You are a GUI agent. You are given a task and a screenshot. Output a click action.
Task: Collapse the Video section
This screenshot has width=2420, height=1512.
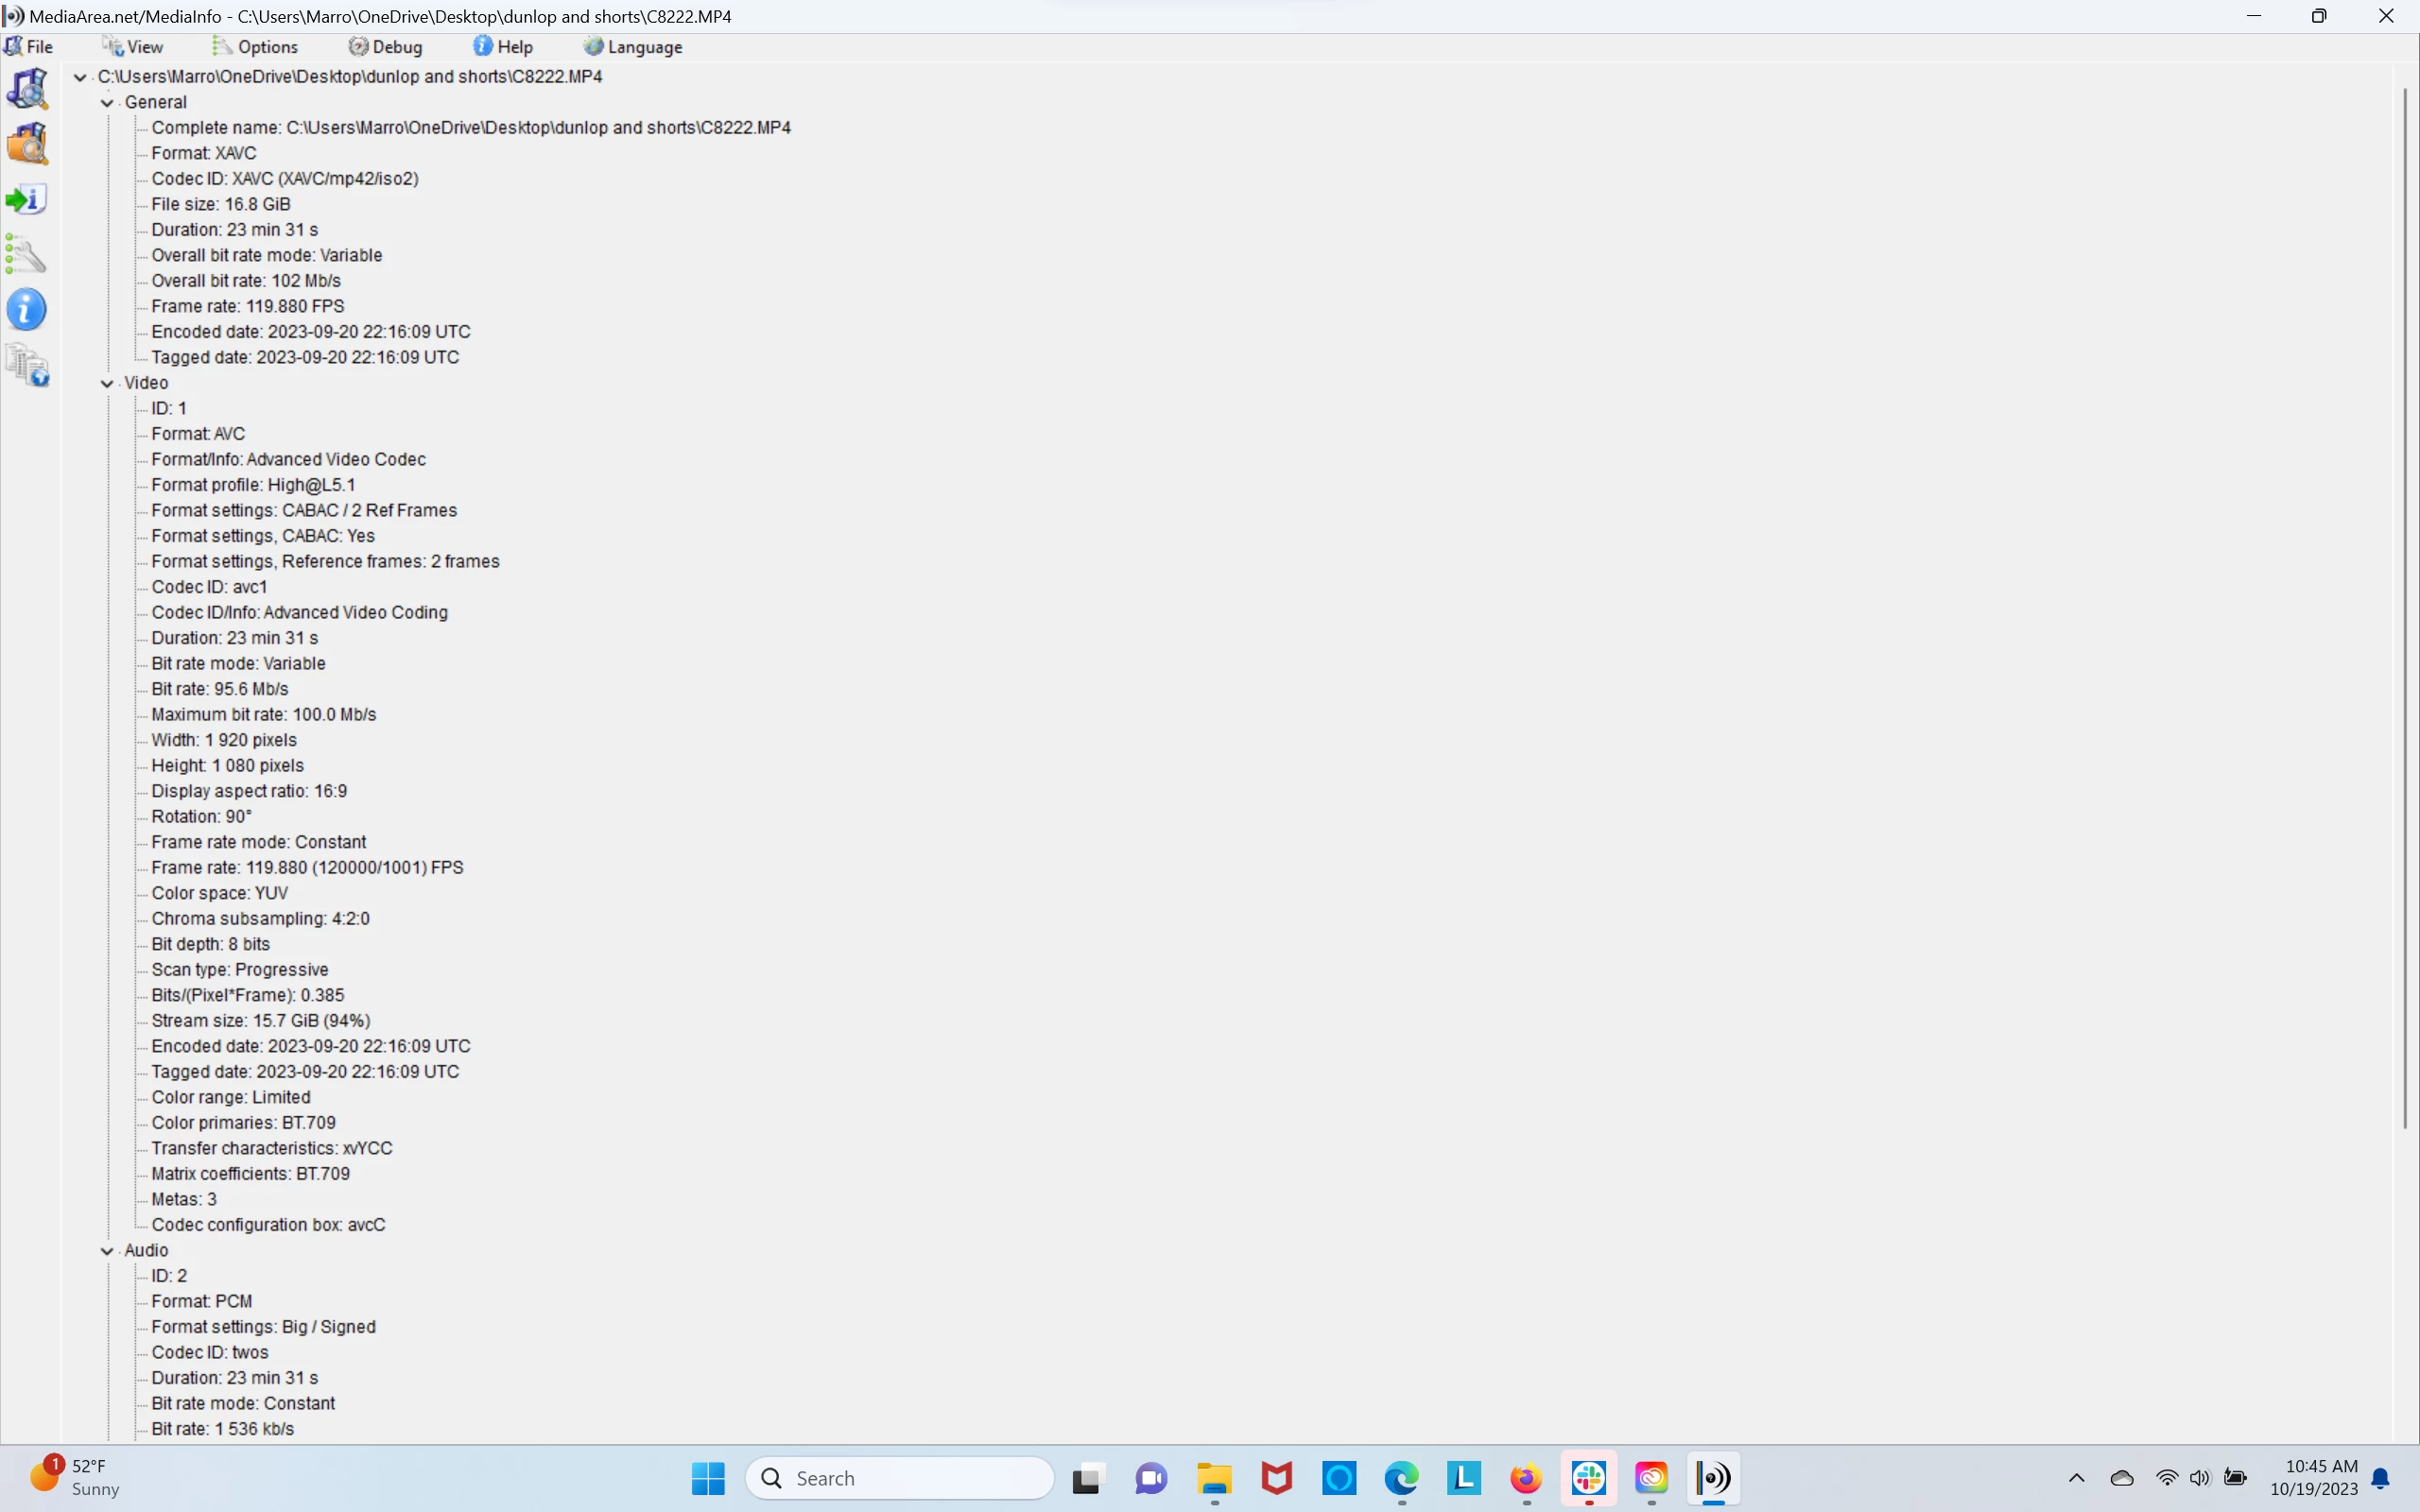coord(107,383)
